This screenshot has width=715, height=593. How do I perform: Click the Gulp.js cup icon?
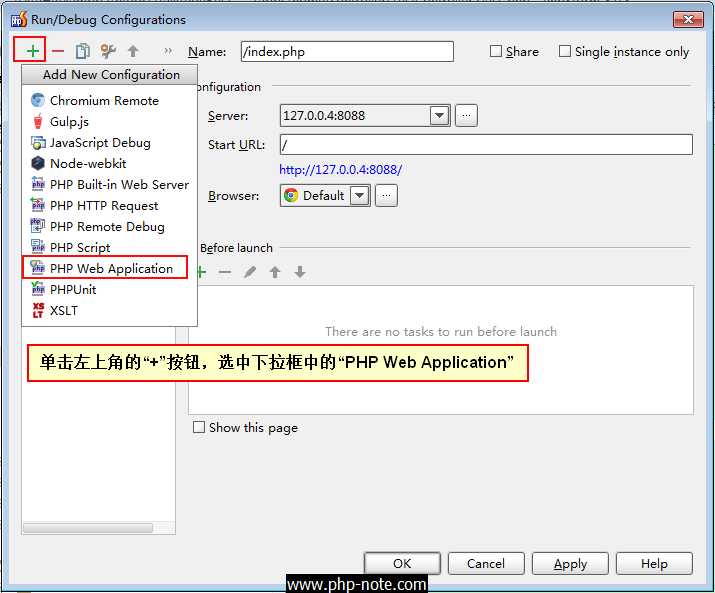coord(38,121)
